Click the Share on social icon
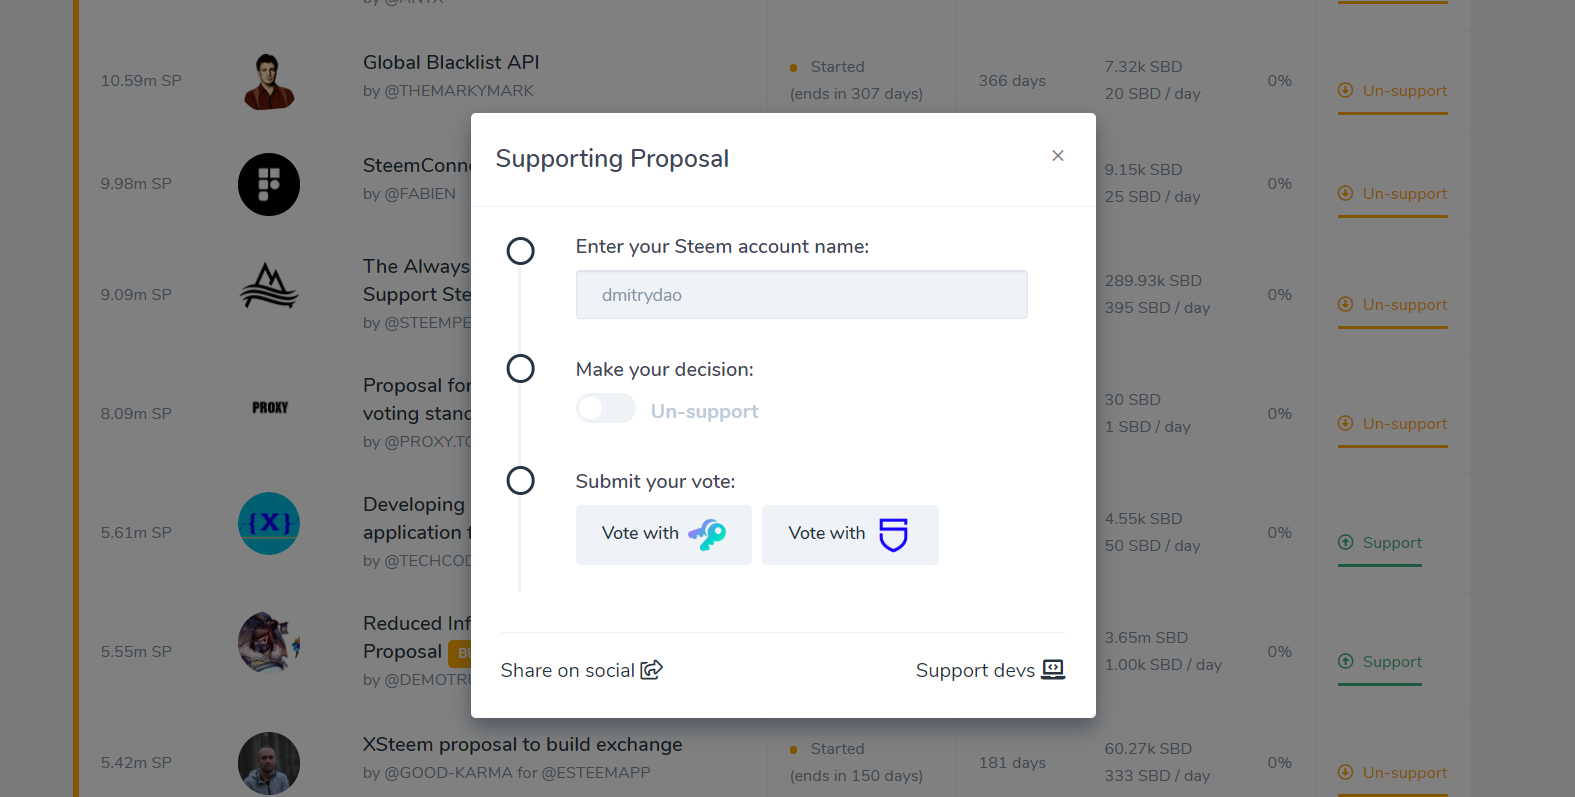 (x=652, y=670)
